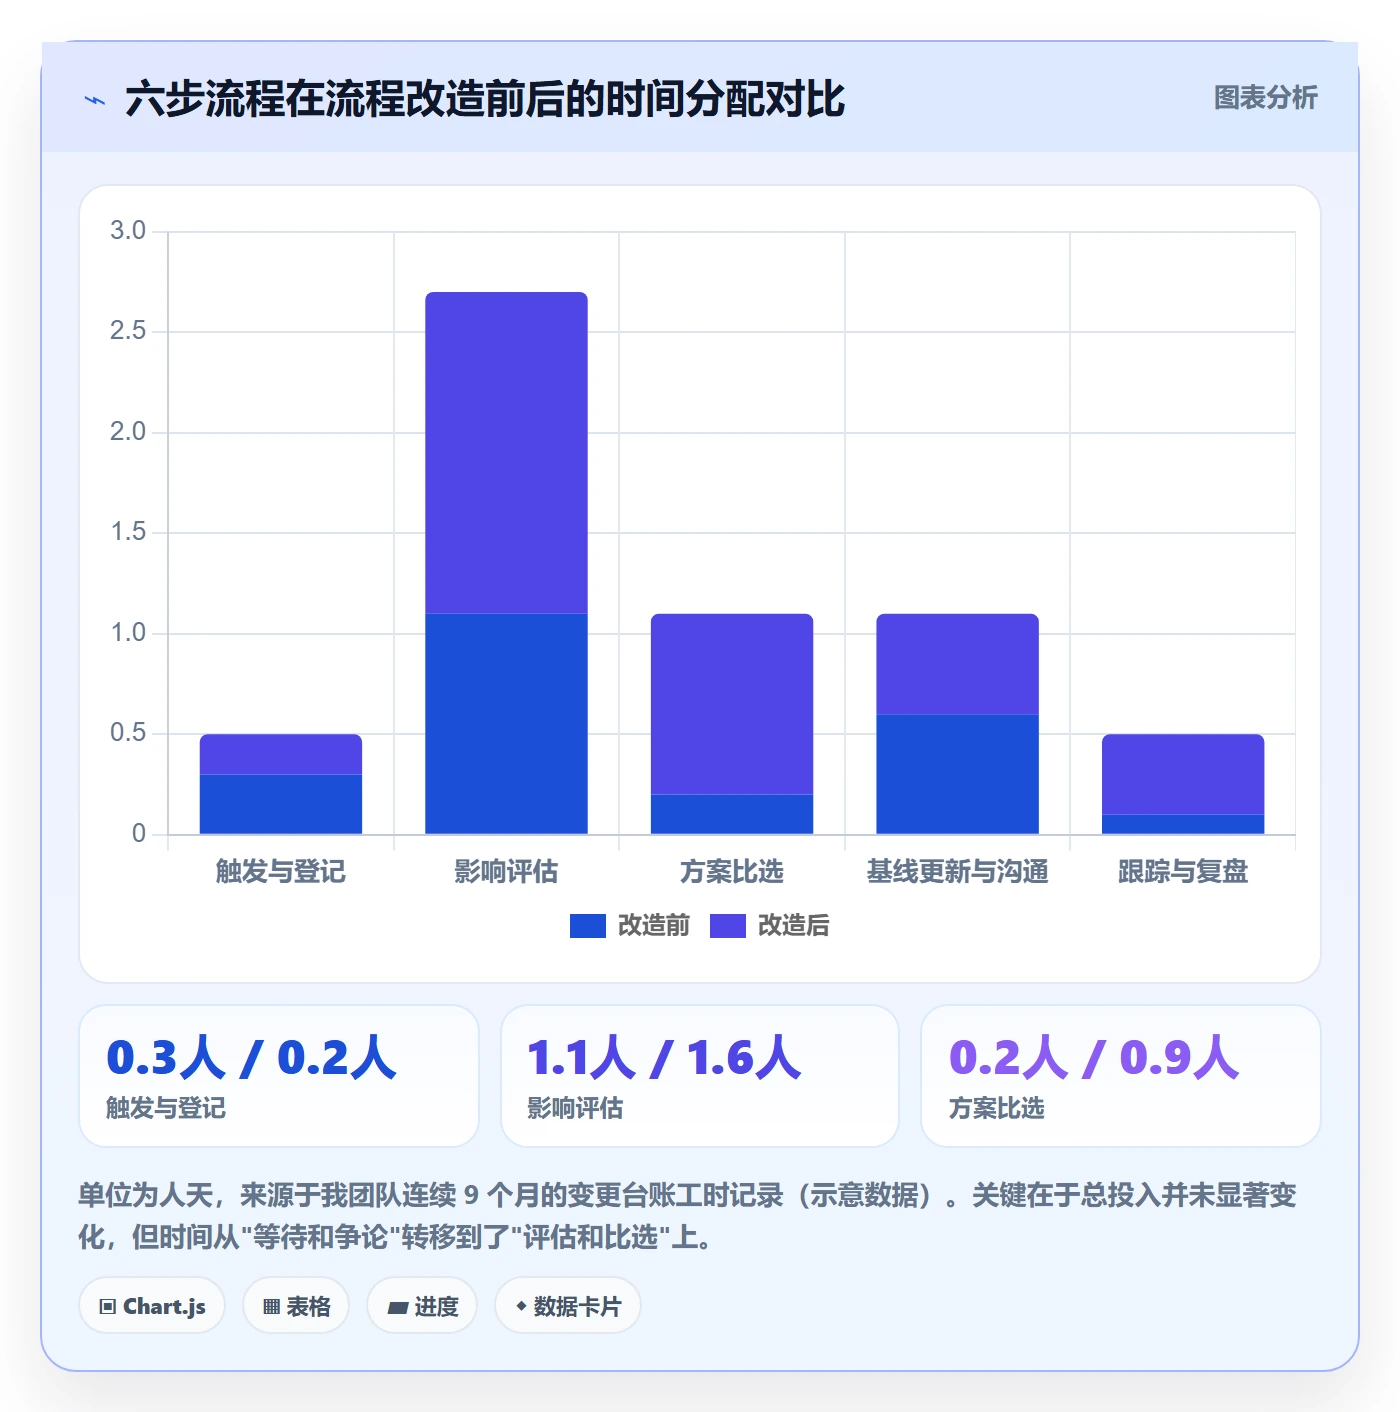1400x1412 pixels.
Task: Click the 0.2人 / 0.9人 value
Action: click(1094, 1058)
